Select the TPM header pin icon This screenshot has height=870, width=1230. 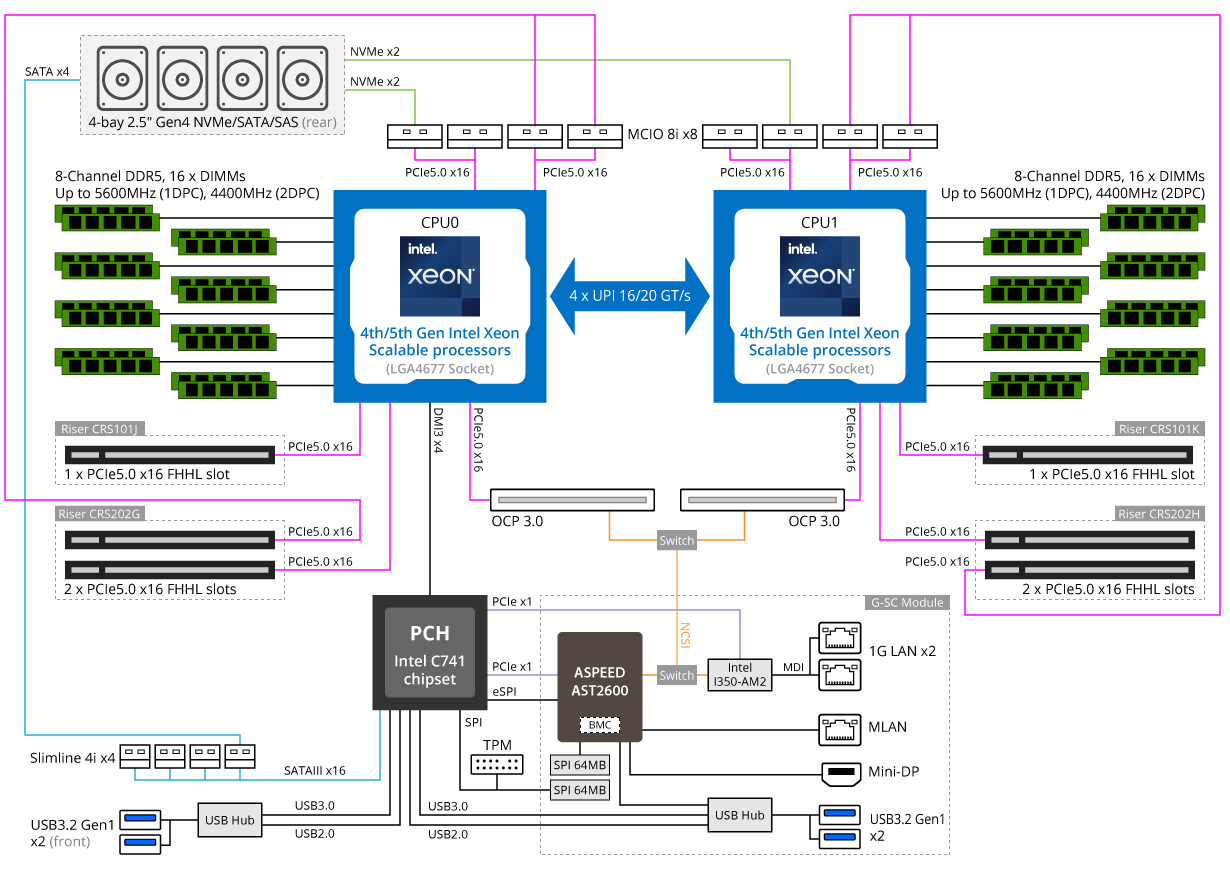(495, 764)
